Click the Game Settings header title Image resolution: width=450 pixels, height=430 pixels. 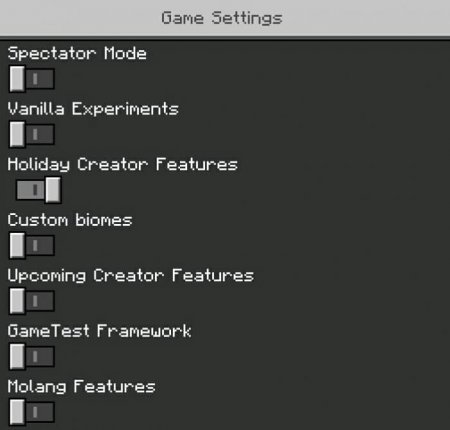[x=222, y=18]
